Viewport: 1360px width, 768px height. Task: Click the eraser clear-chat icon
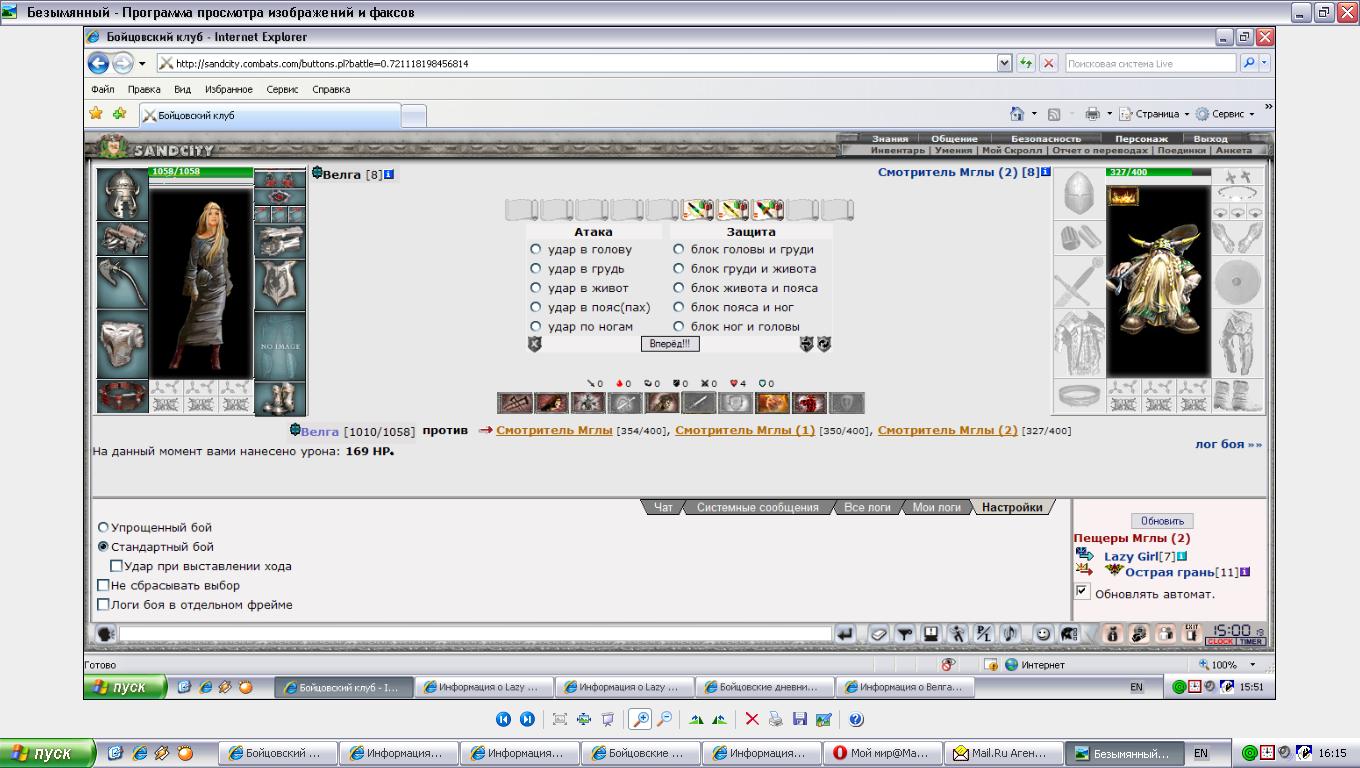[878, 634]
